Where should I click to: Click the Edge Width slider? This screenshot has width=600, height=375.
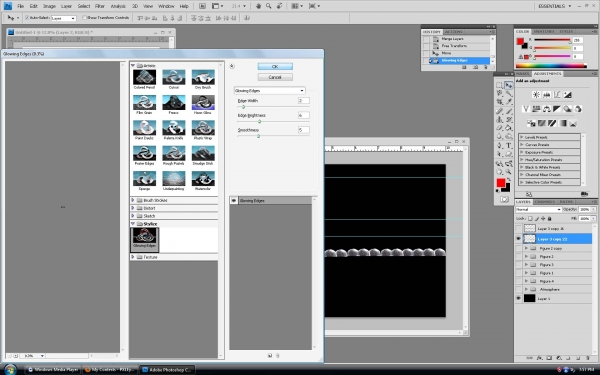[243, 107]
